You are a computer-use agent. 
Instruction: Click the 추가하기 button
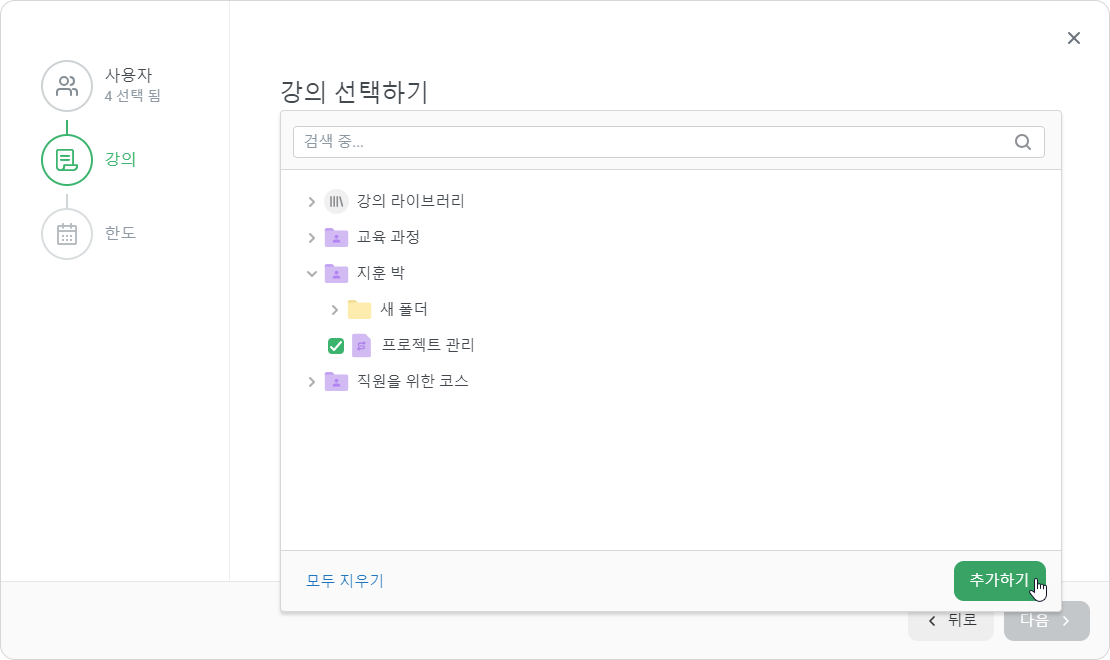point(1000,581)
